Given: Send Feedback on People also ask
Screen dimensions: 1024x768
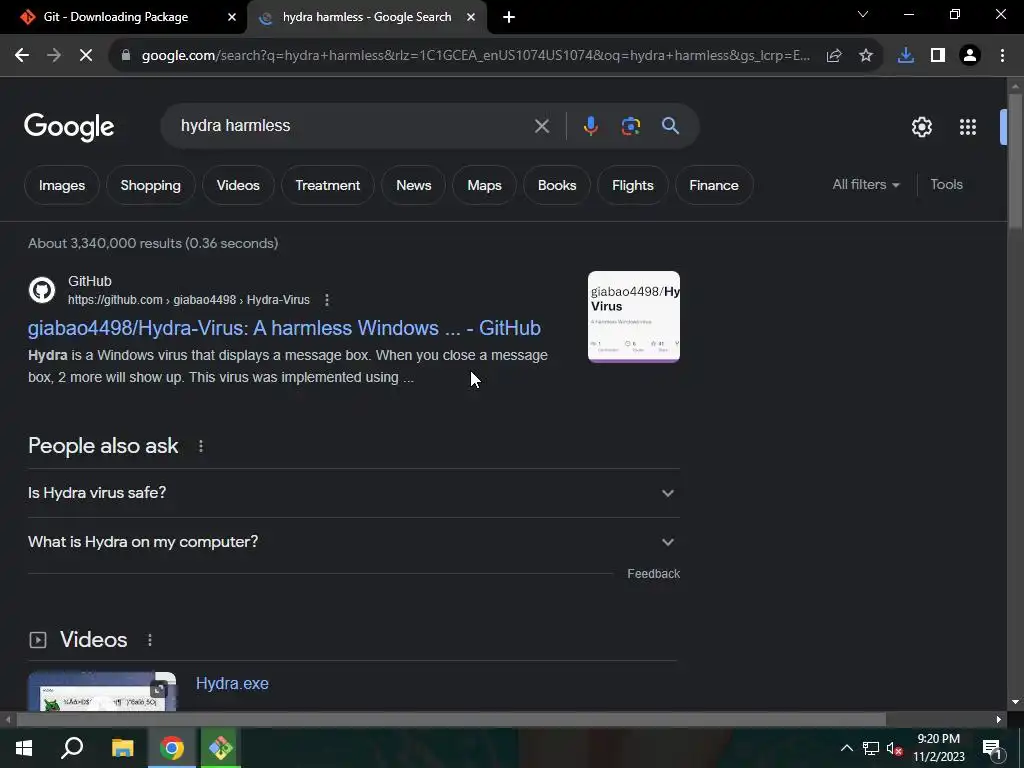Looking at the screenshot, I should click(x=654, y=574).
